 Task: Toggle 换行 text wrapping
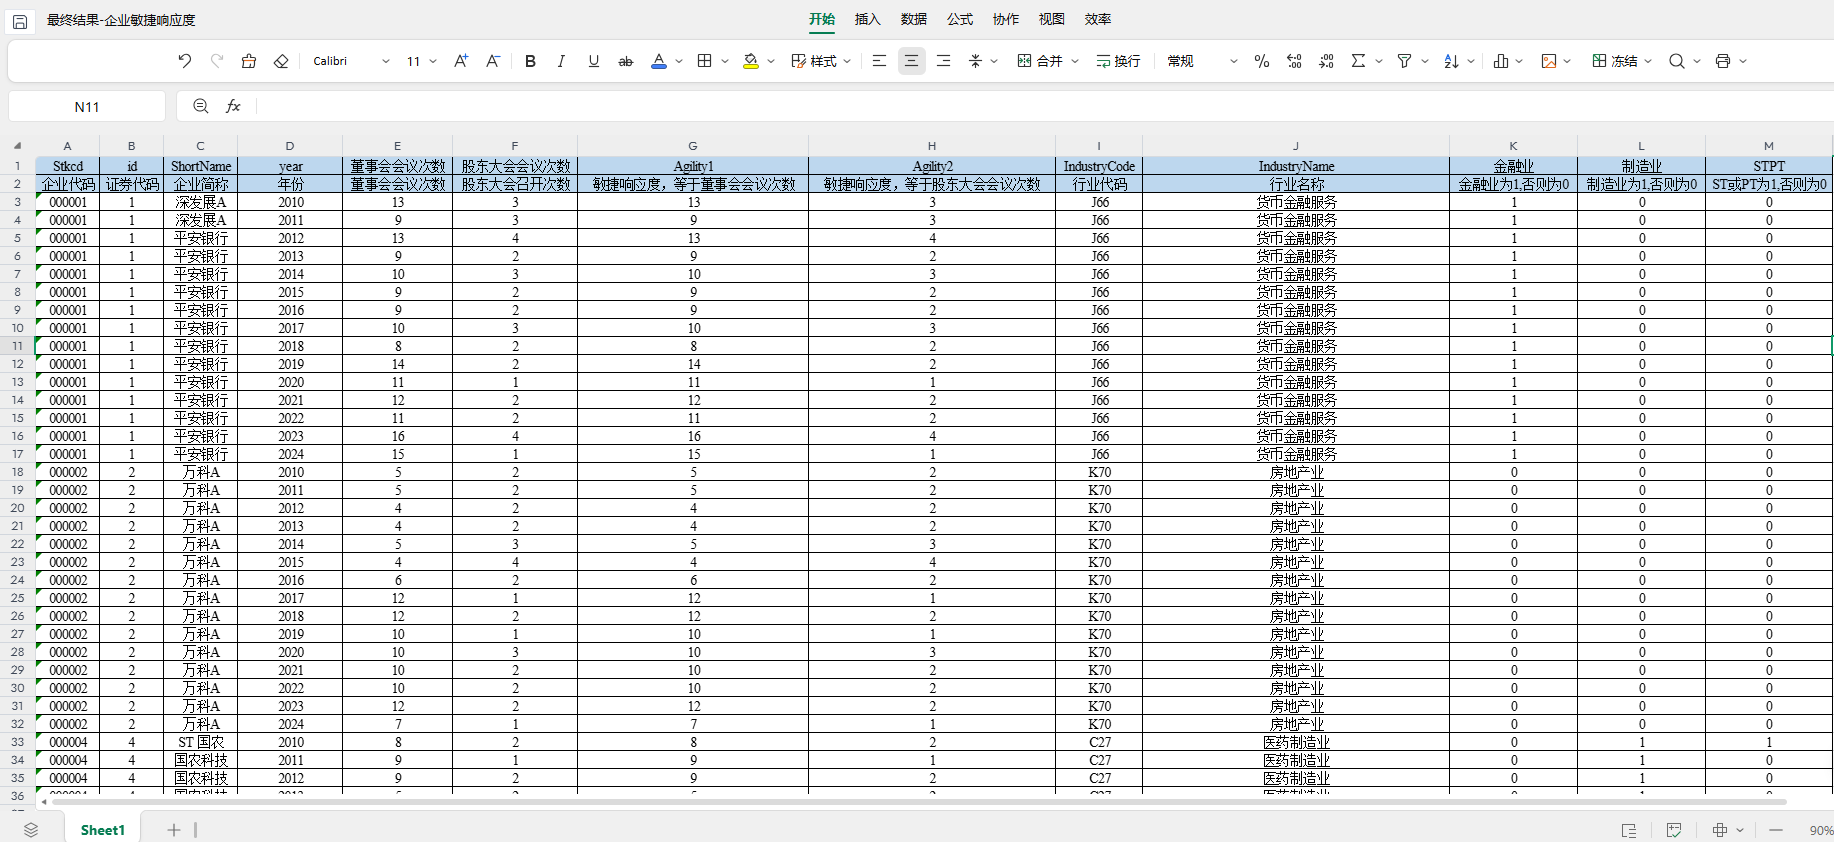(x=1118, y=61)
